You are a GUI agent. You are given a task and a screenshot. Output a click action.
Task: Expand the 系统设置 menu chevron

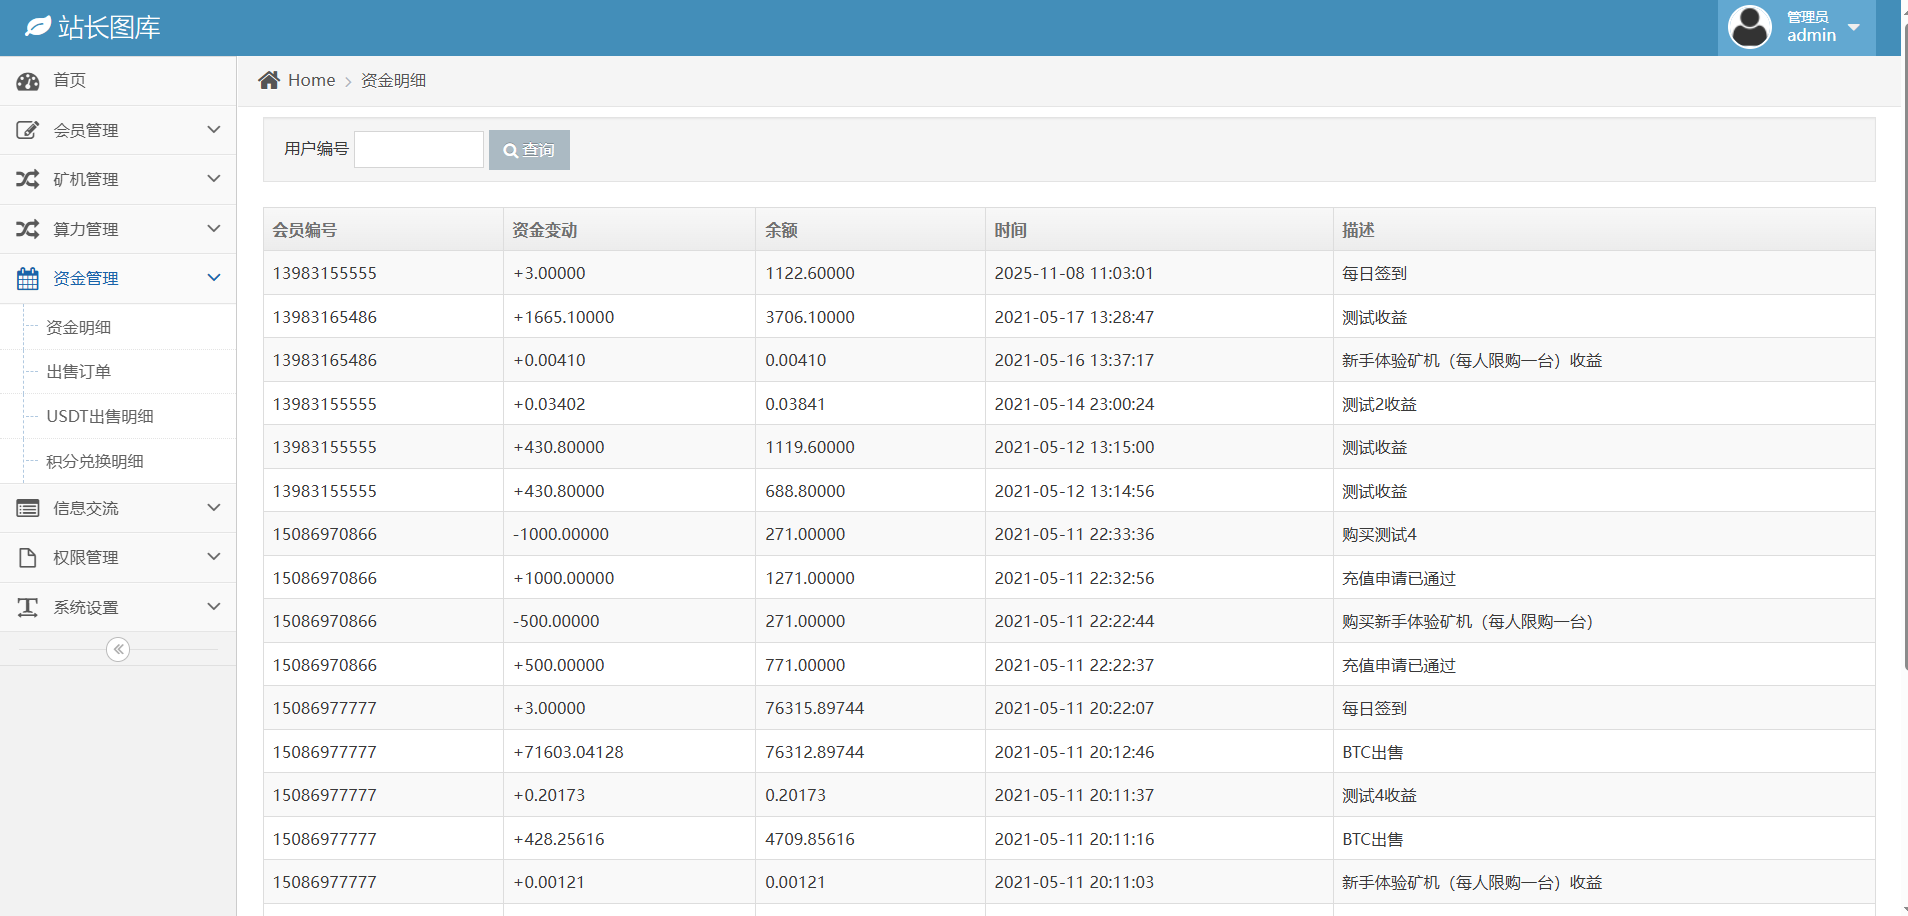pos(213,607)
